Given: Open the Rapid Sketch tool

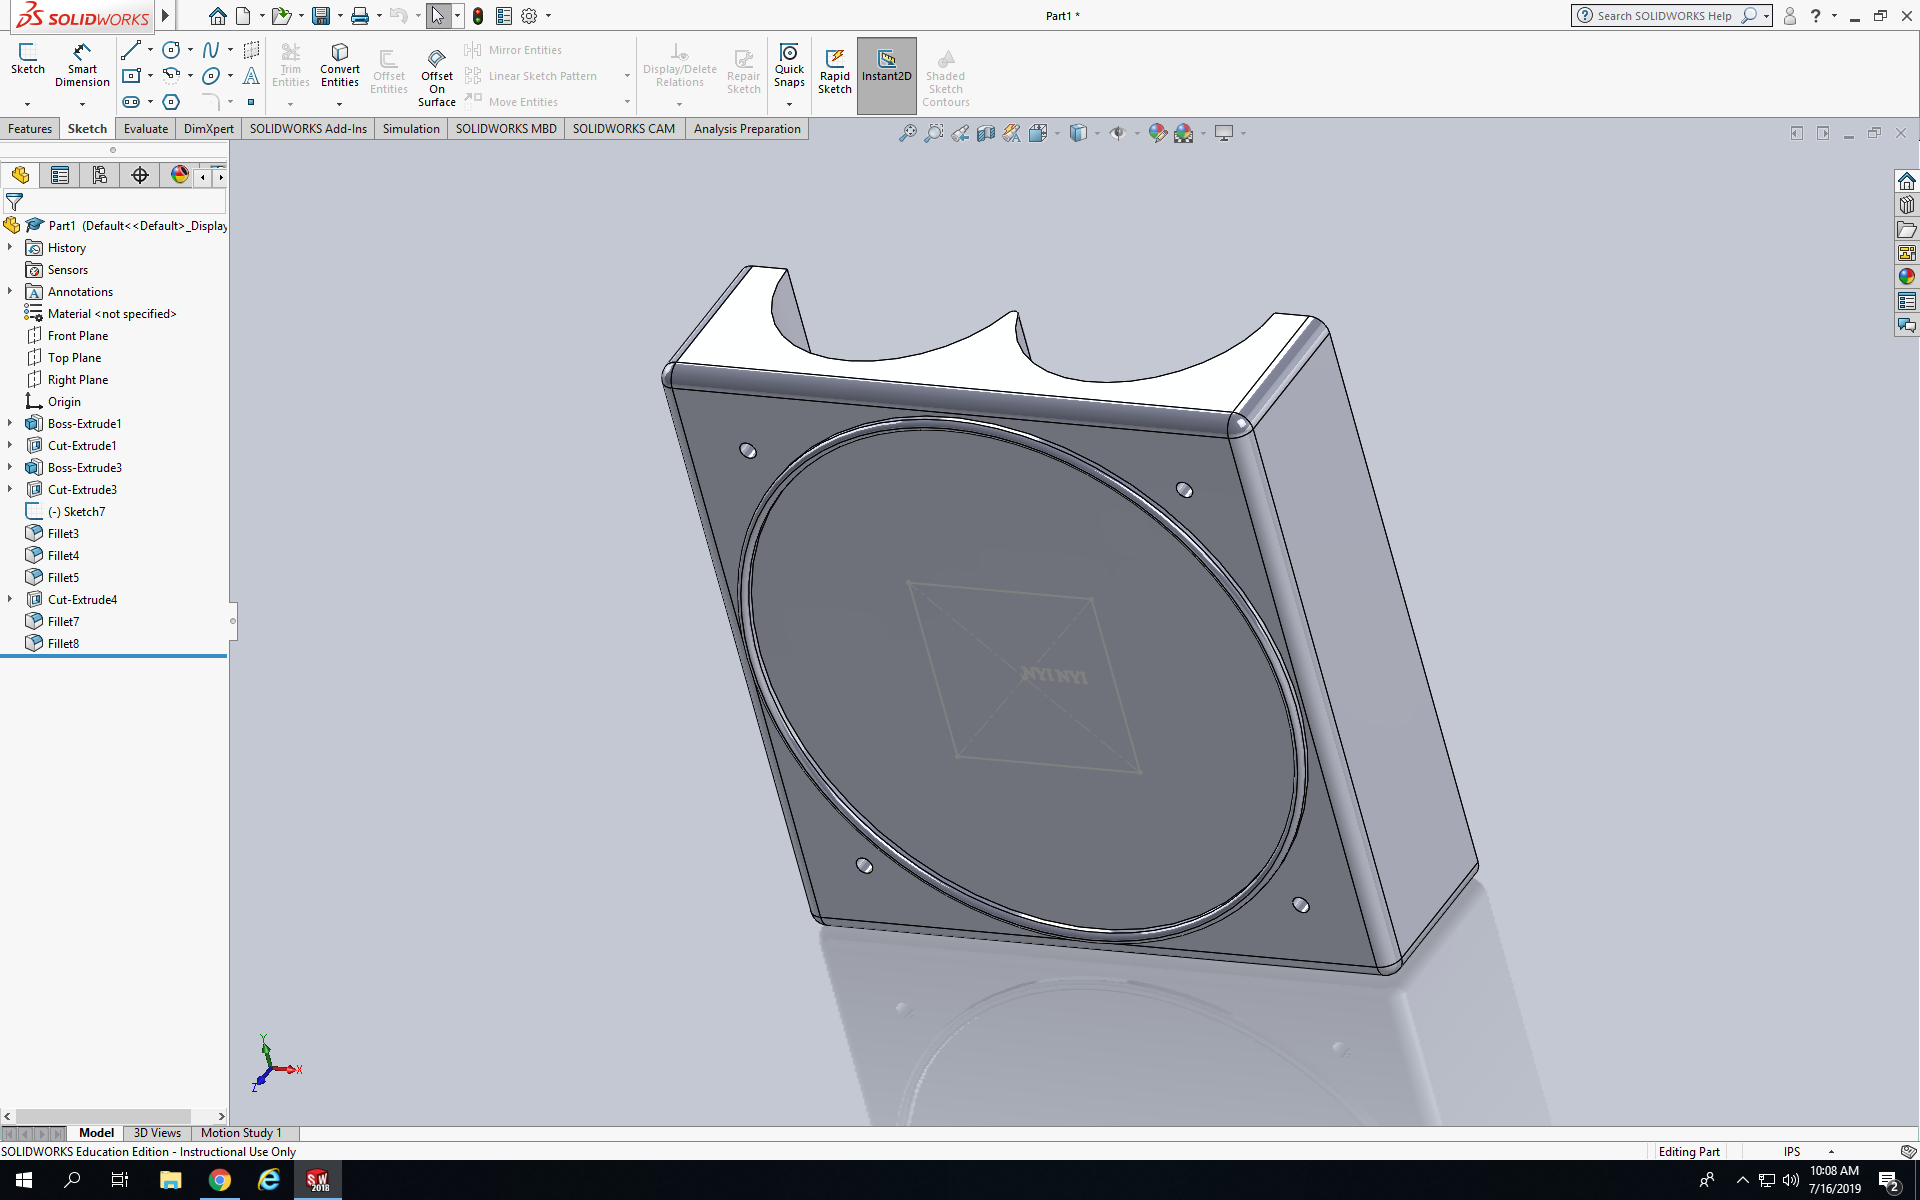Looking at the screenshot, I should click(834, 70).
